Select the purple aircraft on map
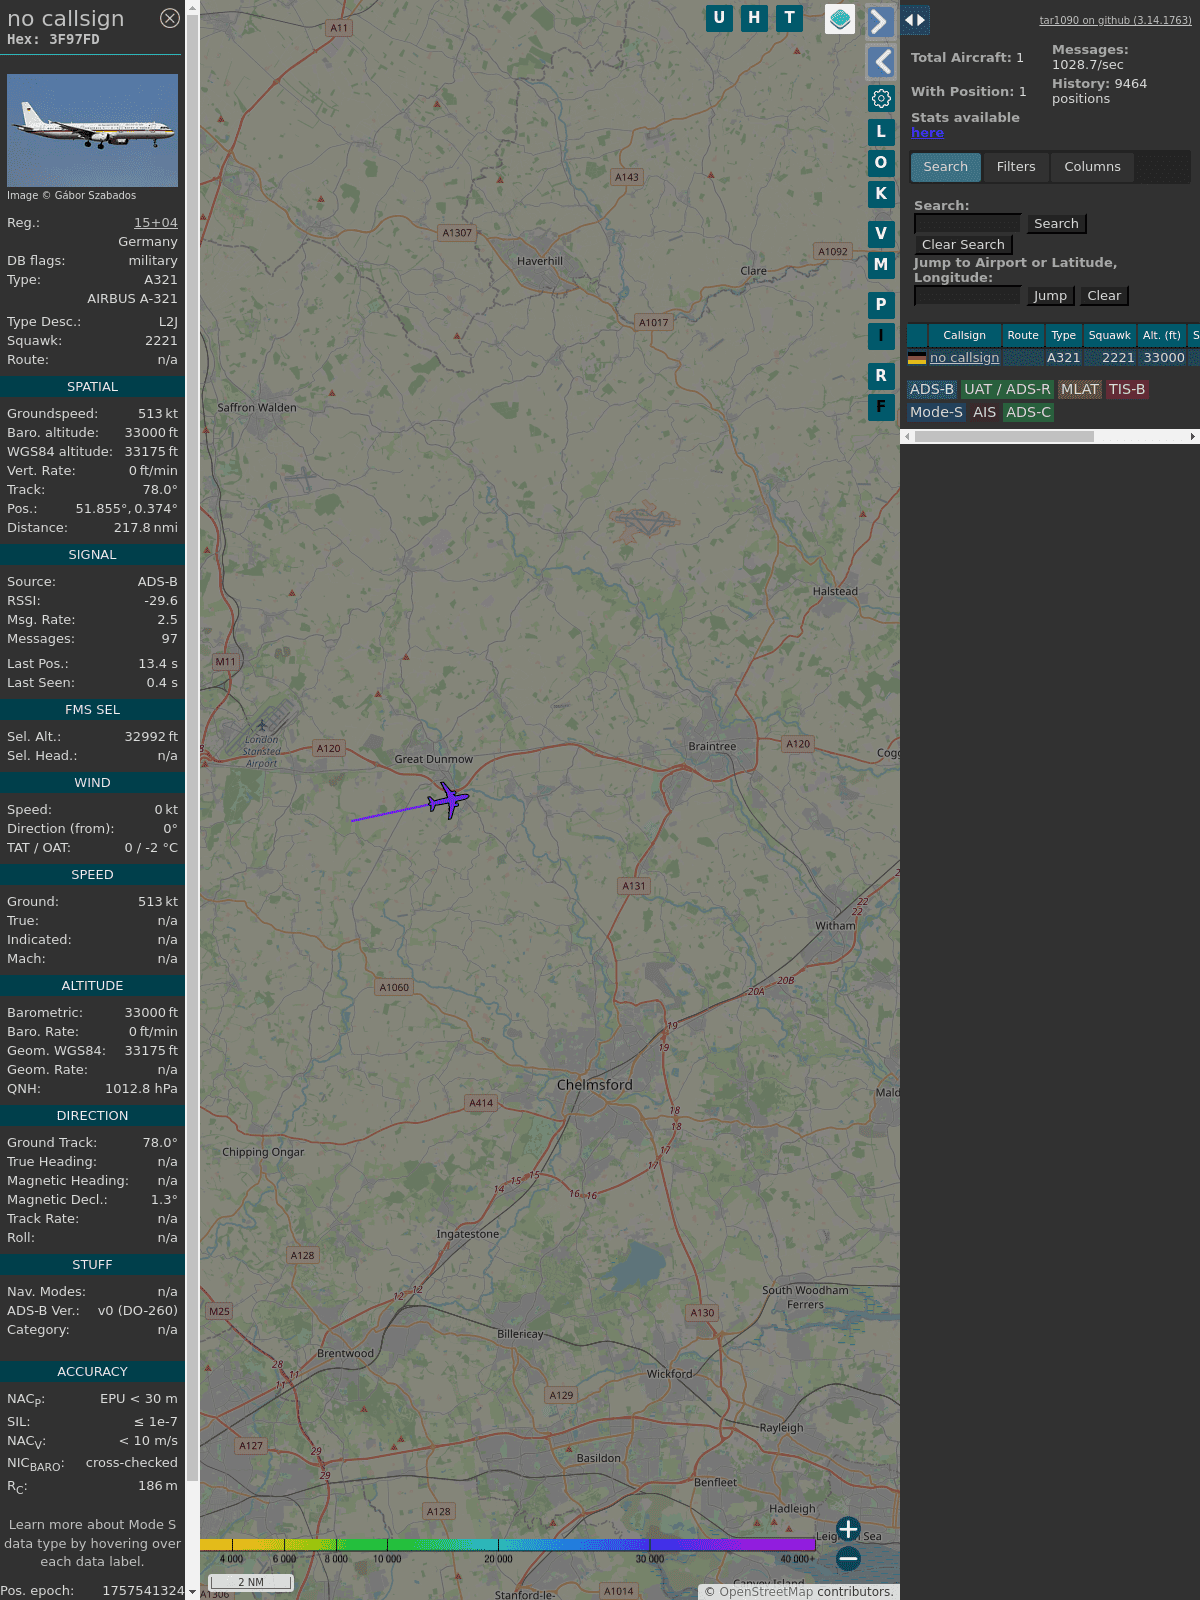The width and height of the screenshot is (1200, 1600). pos(449,800)
